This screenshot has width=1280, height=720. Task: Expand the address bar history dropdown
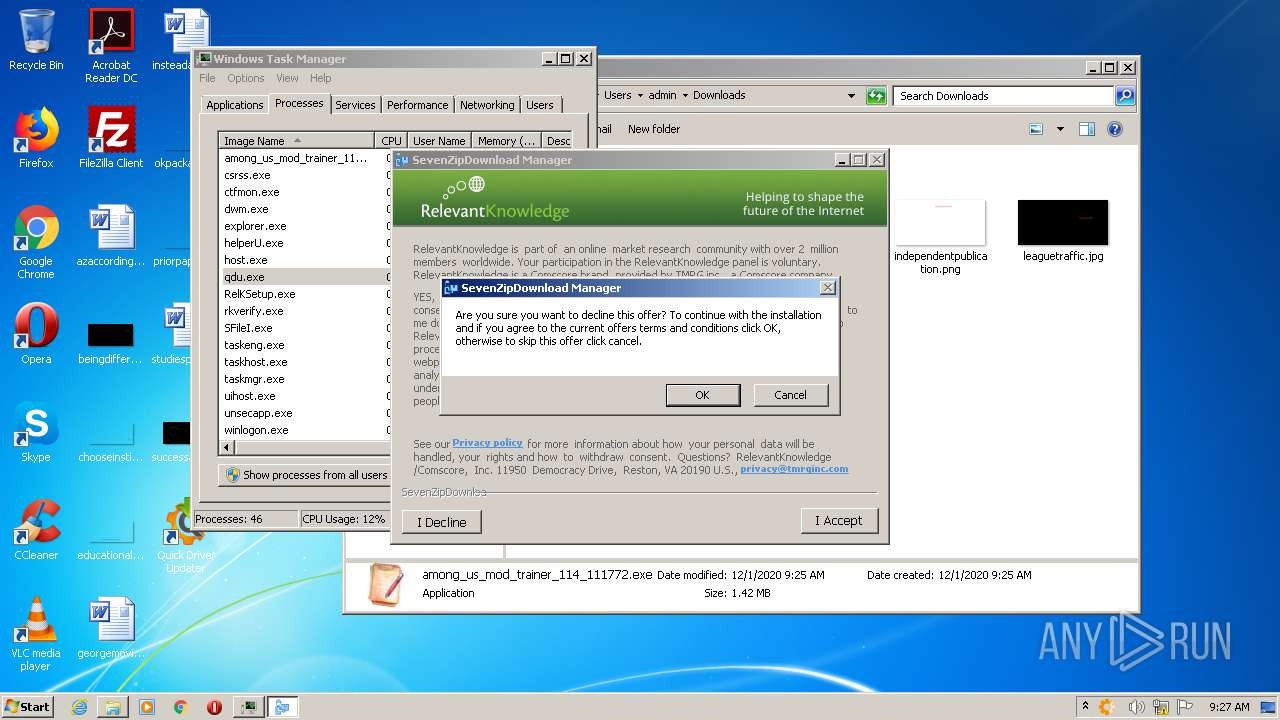click(x=851, y=96)
